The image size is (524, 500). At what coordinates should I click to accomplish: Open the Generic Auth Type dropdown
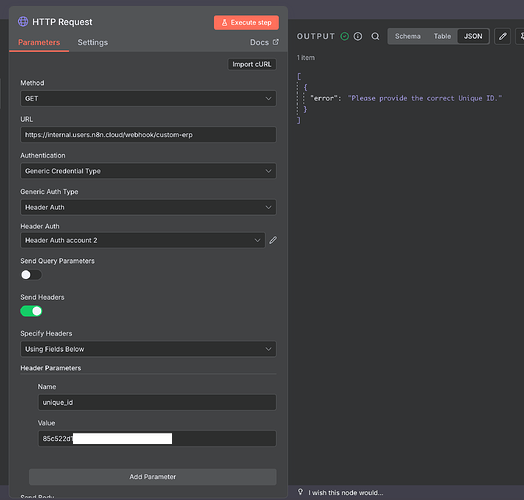148,207
